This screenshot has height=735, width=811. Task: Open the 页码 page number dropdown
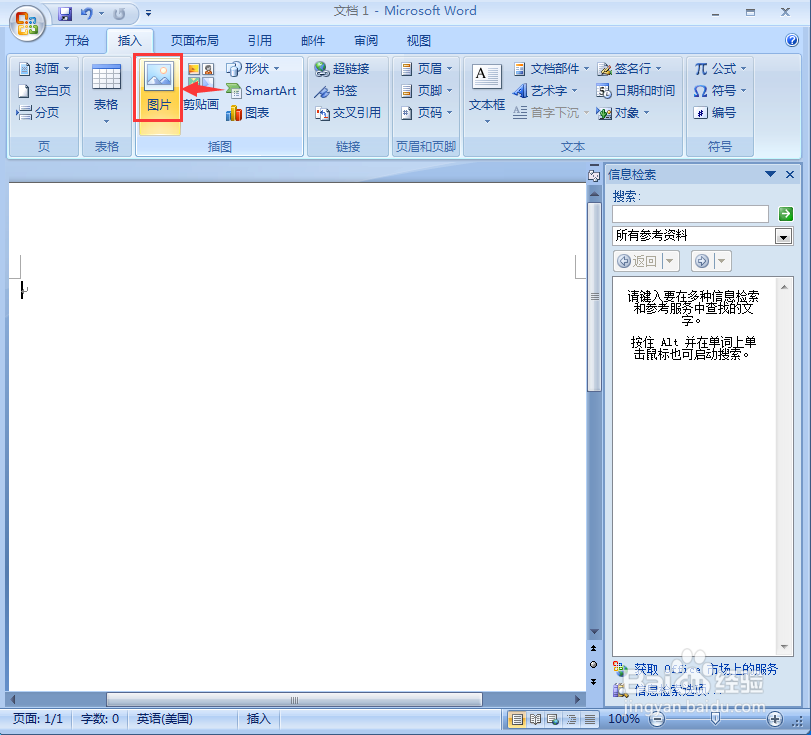426,112
